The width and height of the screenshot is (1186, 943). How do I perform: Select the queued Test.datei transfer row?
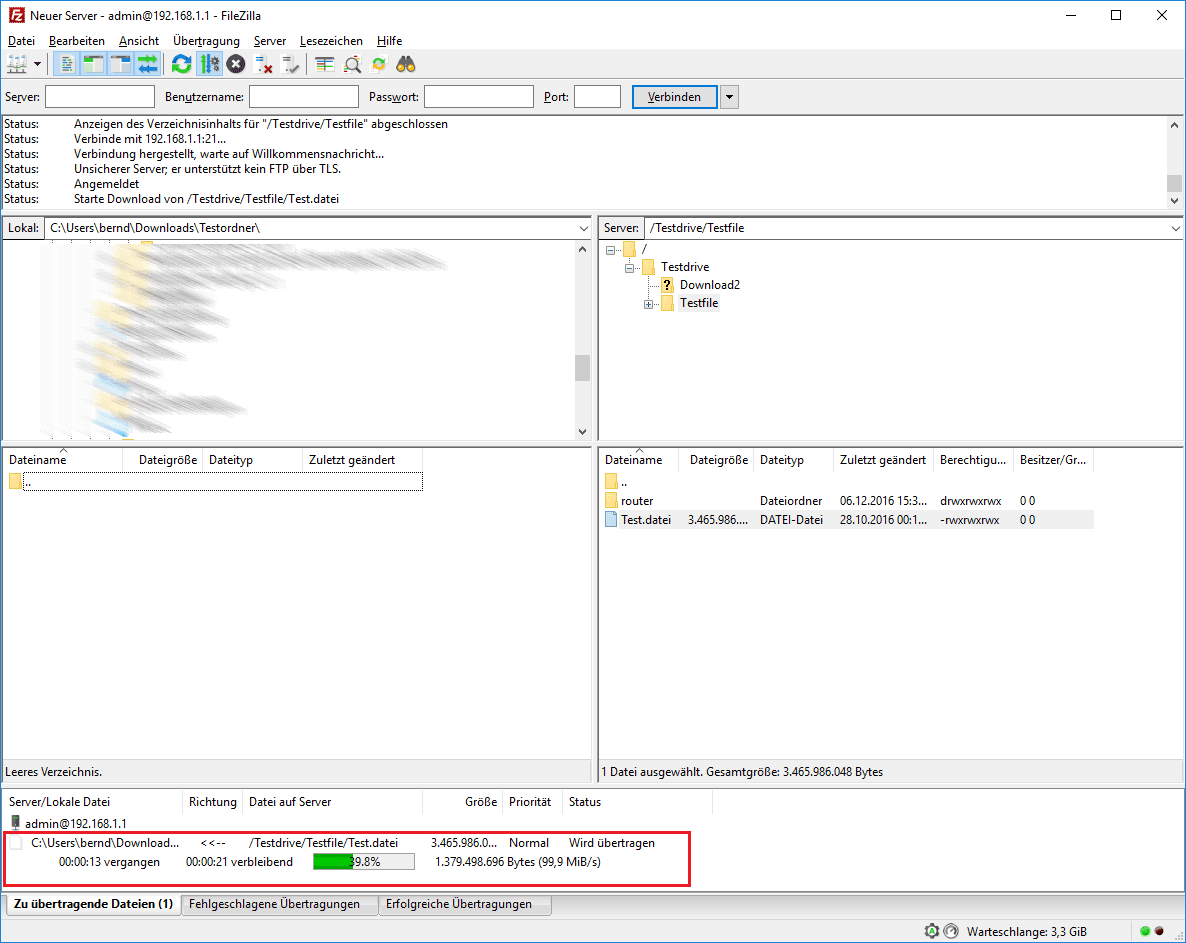(343, 842)
